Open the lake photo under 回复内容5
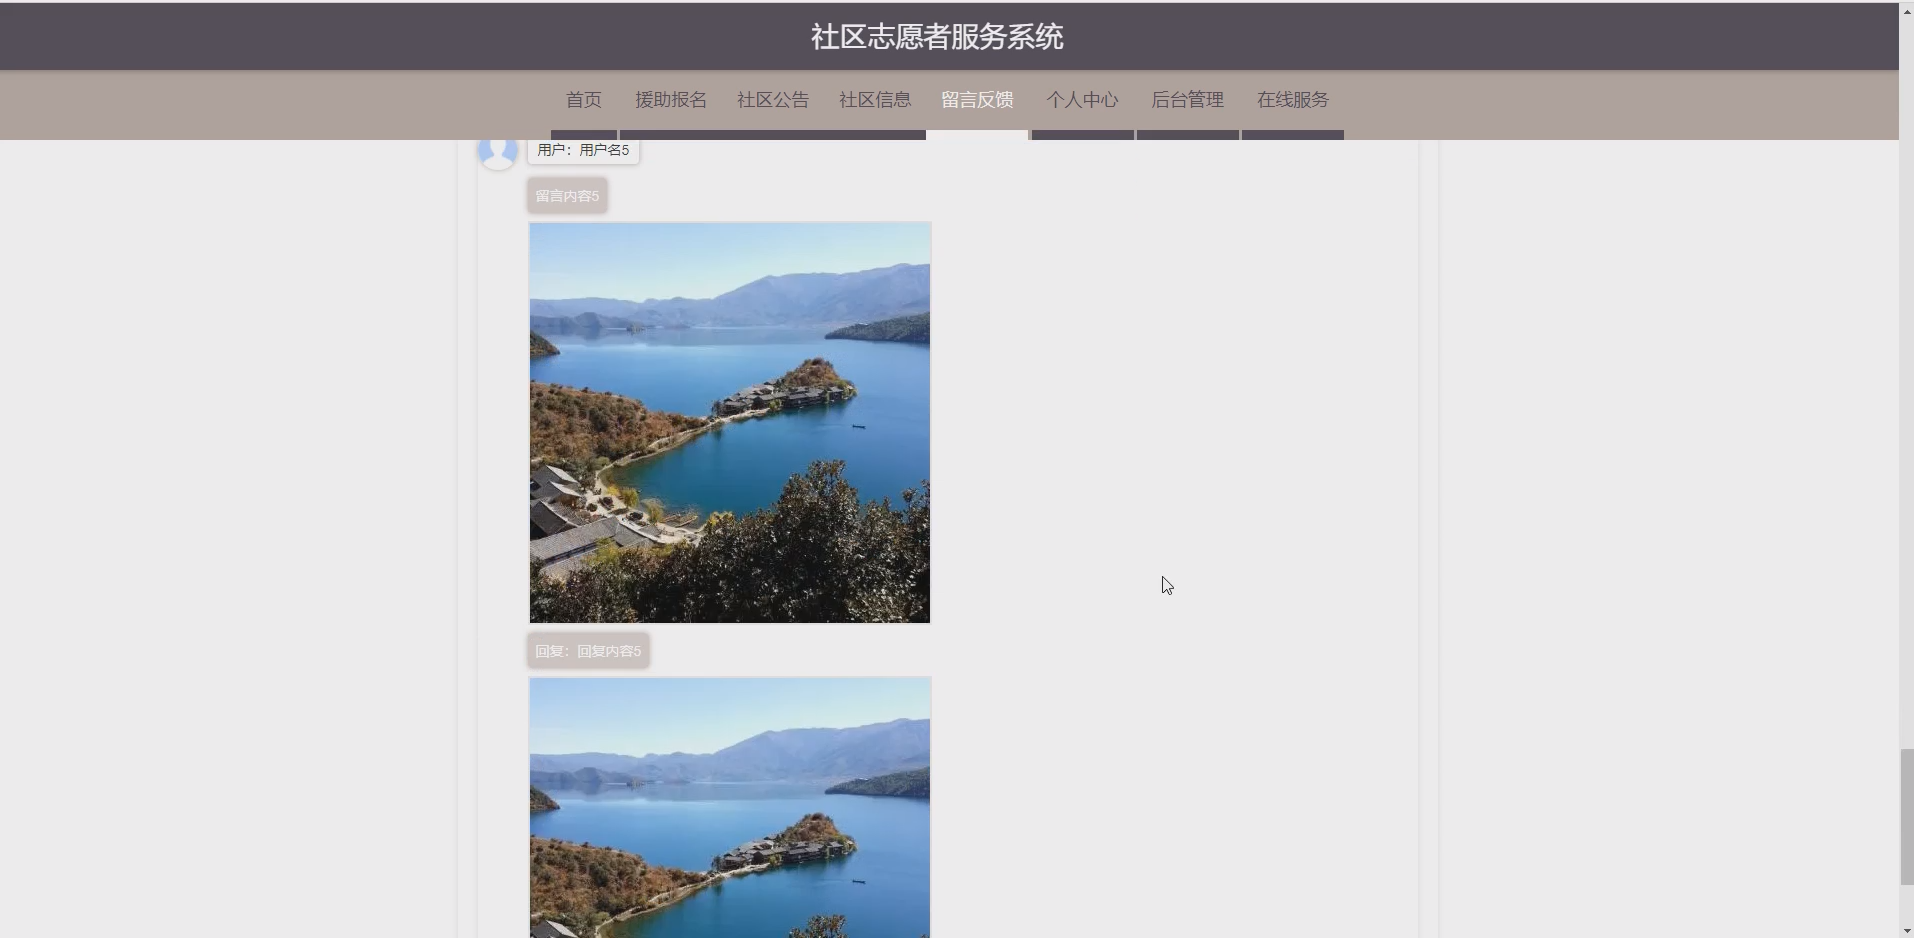 [x=730, y=808]
